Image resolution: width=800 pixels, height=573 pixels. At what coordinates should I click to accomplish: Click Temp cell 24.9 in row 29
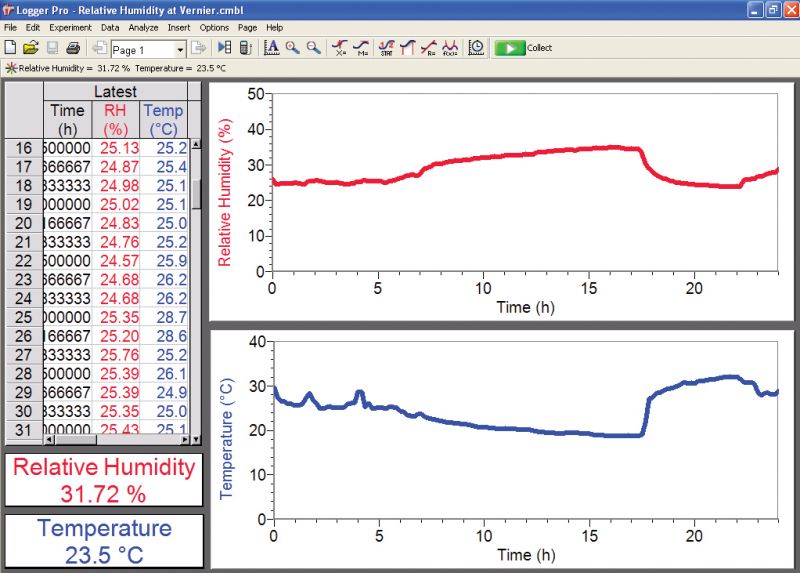(x=164, y=392)
